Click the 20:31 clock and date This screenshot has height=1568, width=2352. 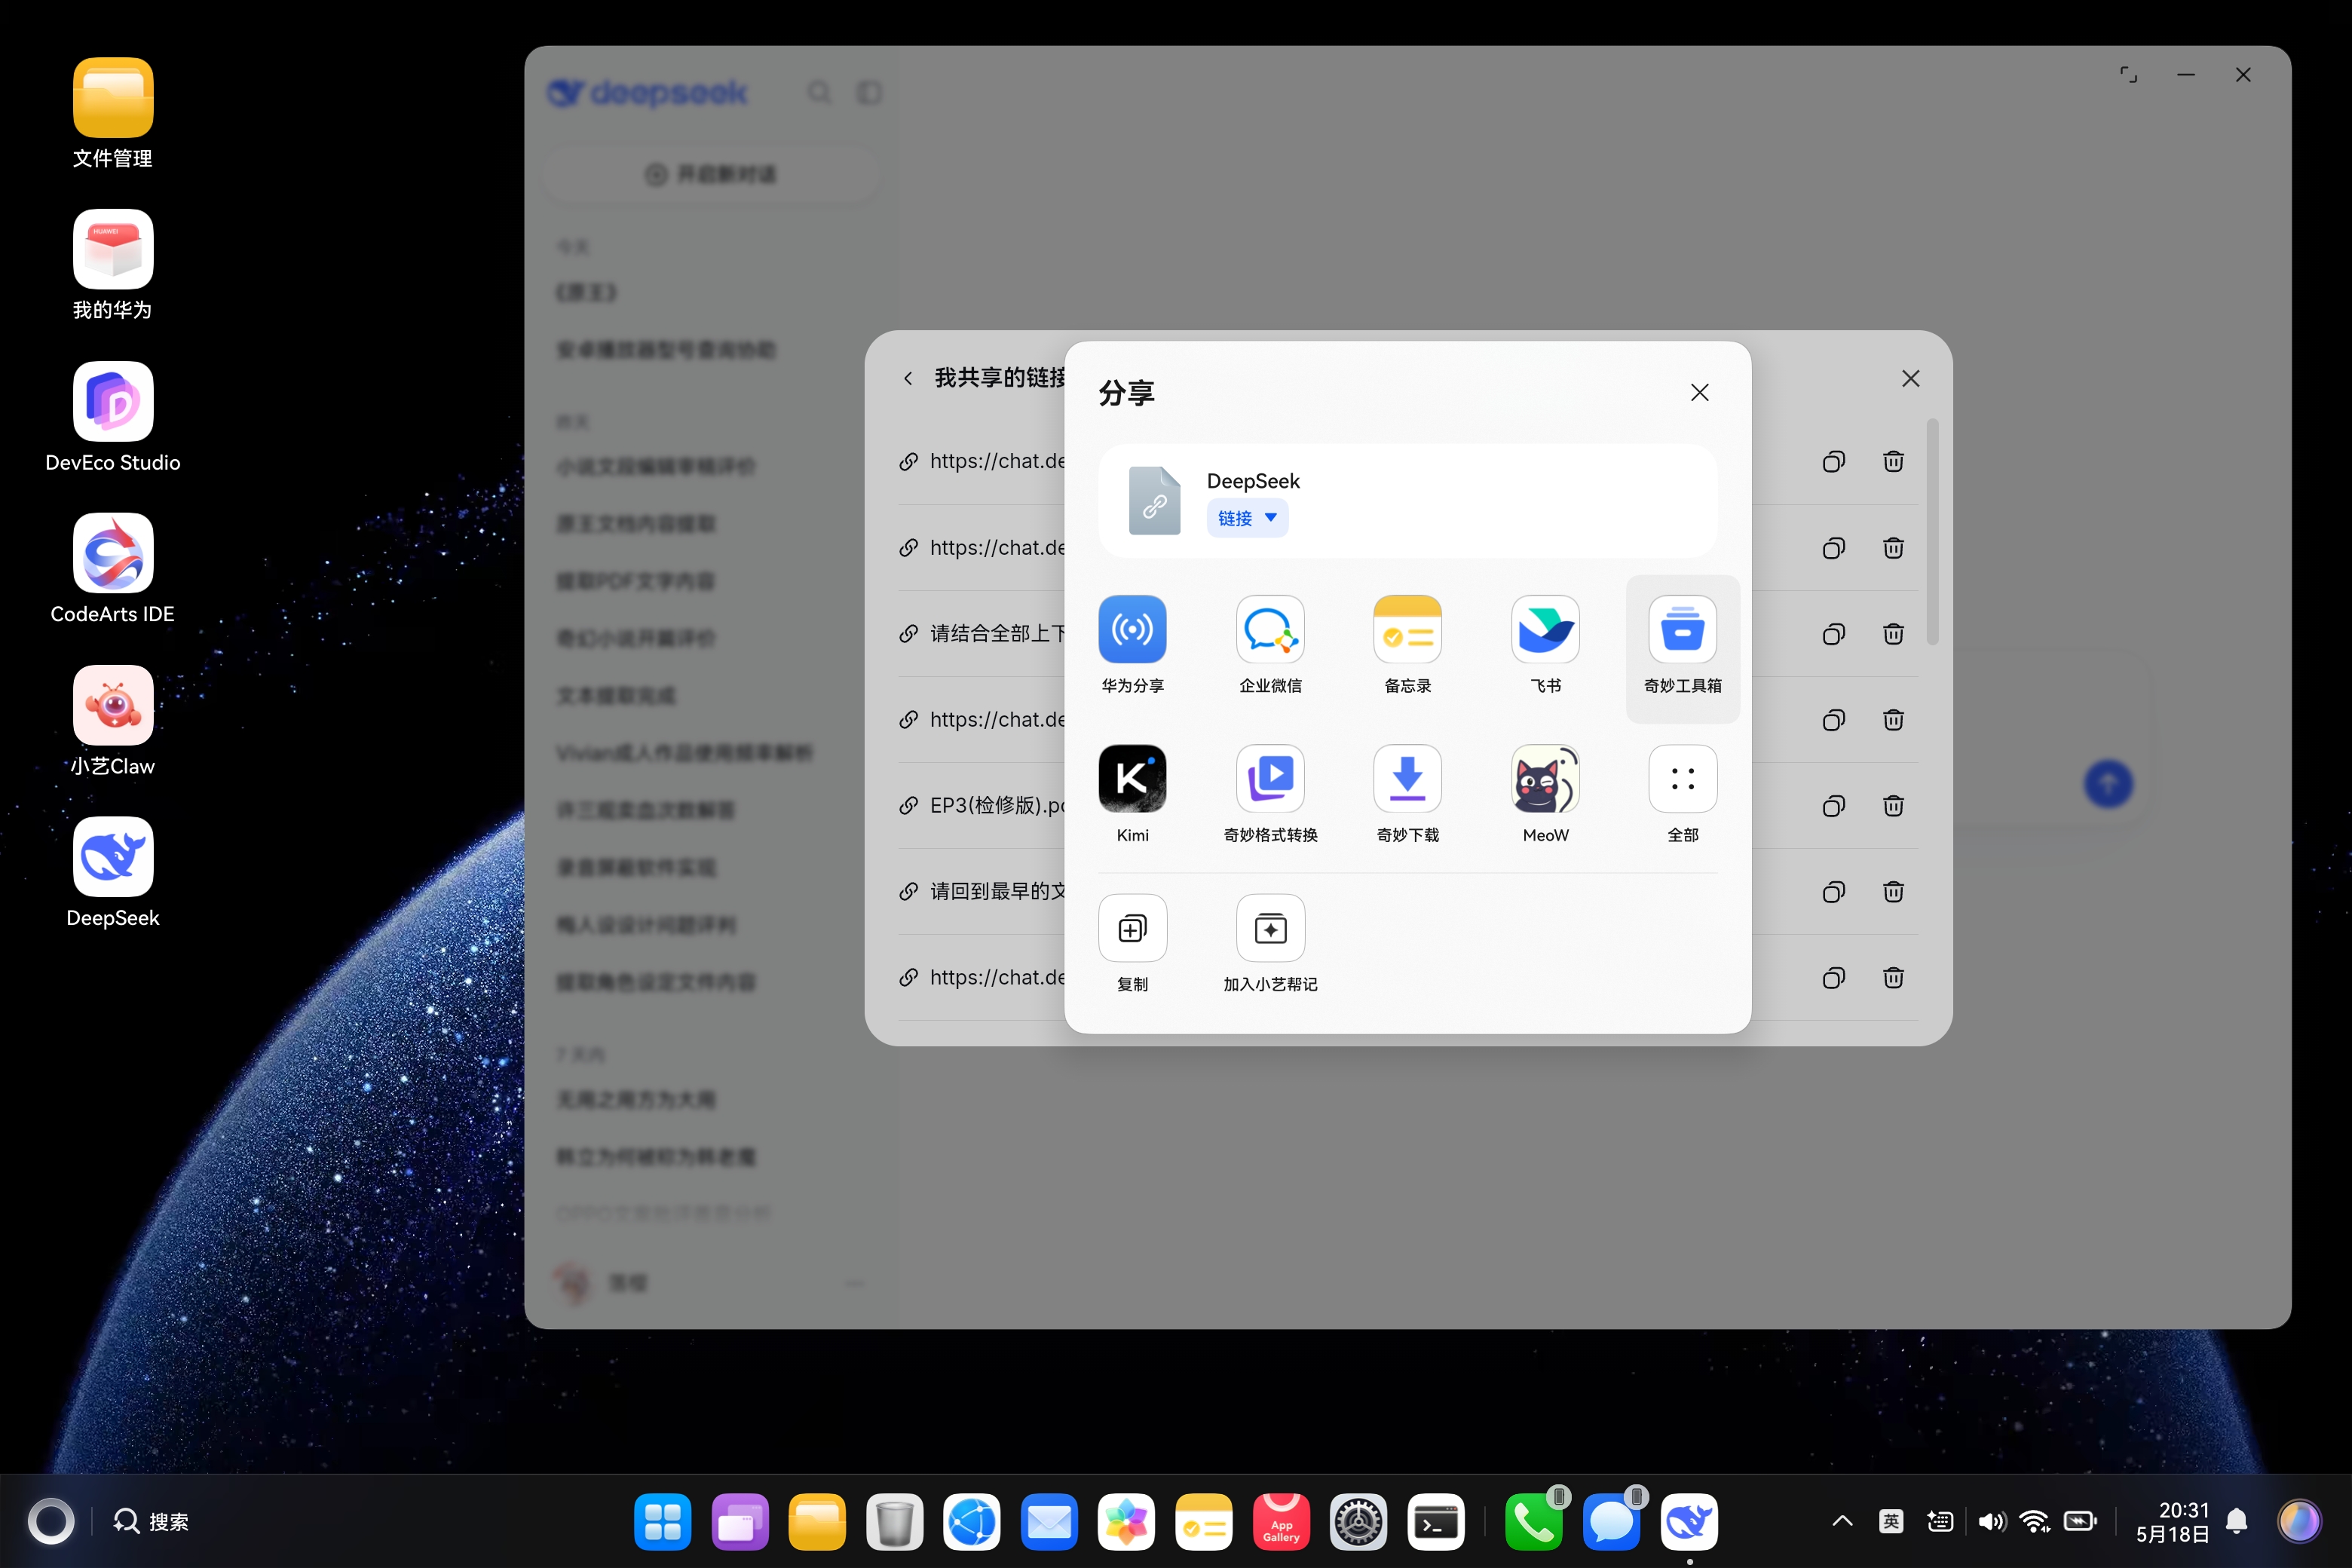2172,1521
